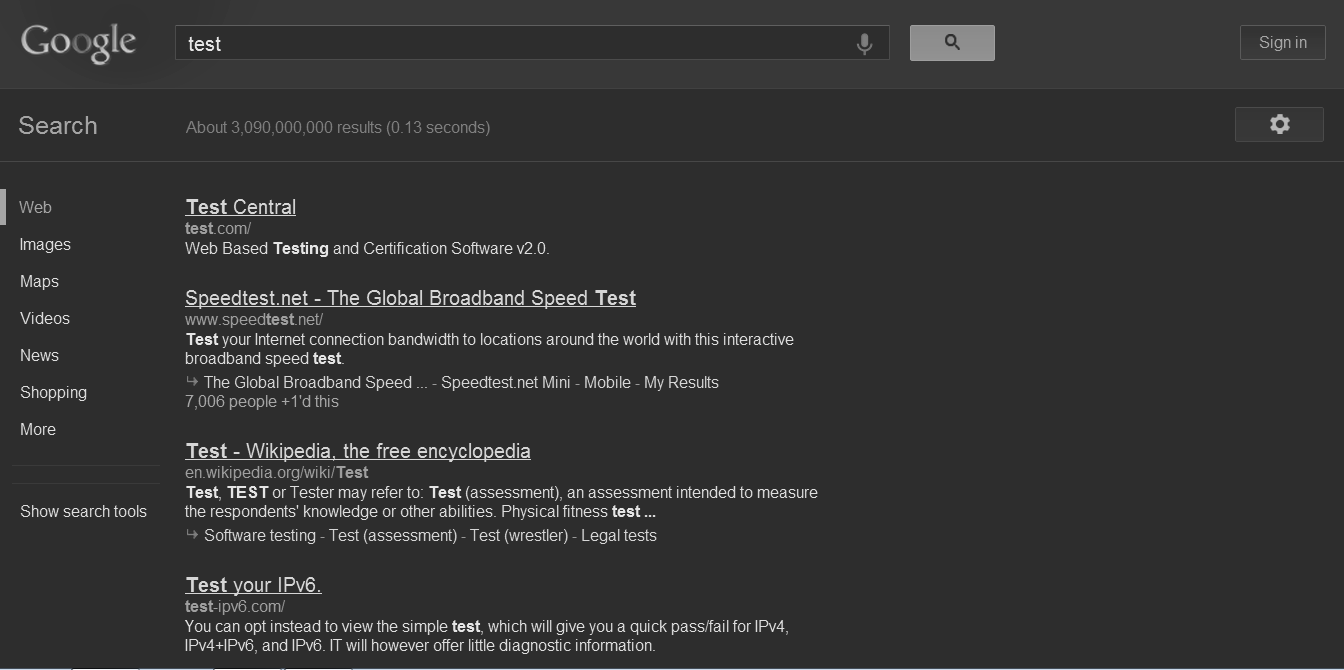Click the test.com/ URL text
1344x670 pixels.
click(218, 228)
